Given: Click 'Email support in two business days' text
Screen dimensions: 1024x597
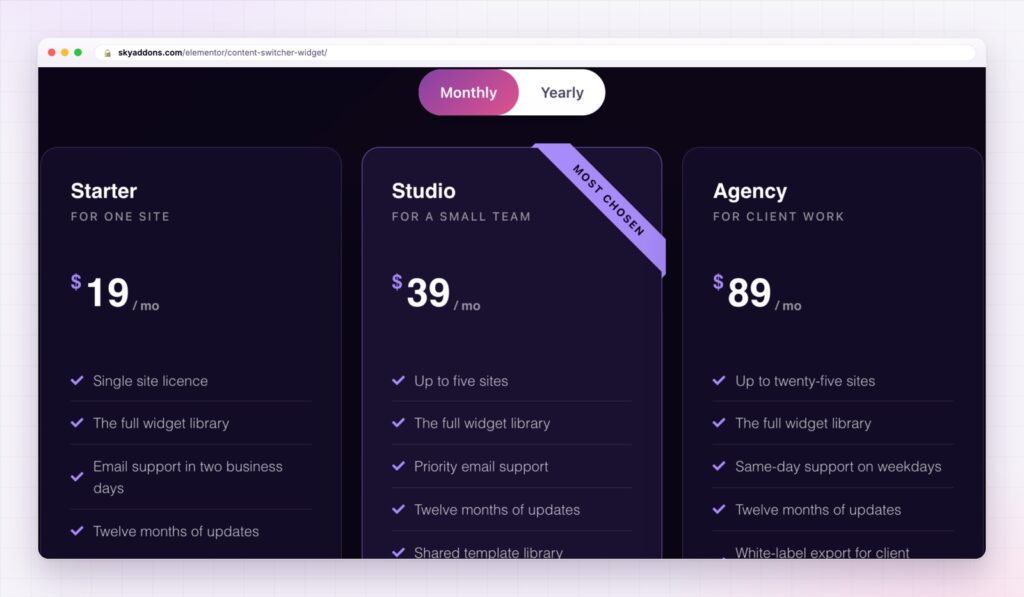Looking at the screenshot, I should [x=187, y=477].
